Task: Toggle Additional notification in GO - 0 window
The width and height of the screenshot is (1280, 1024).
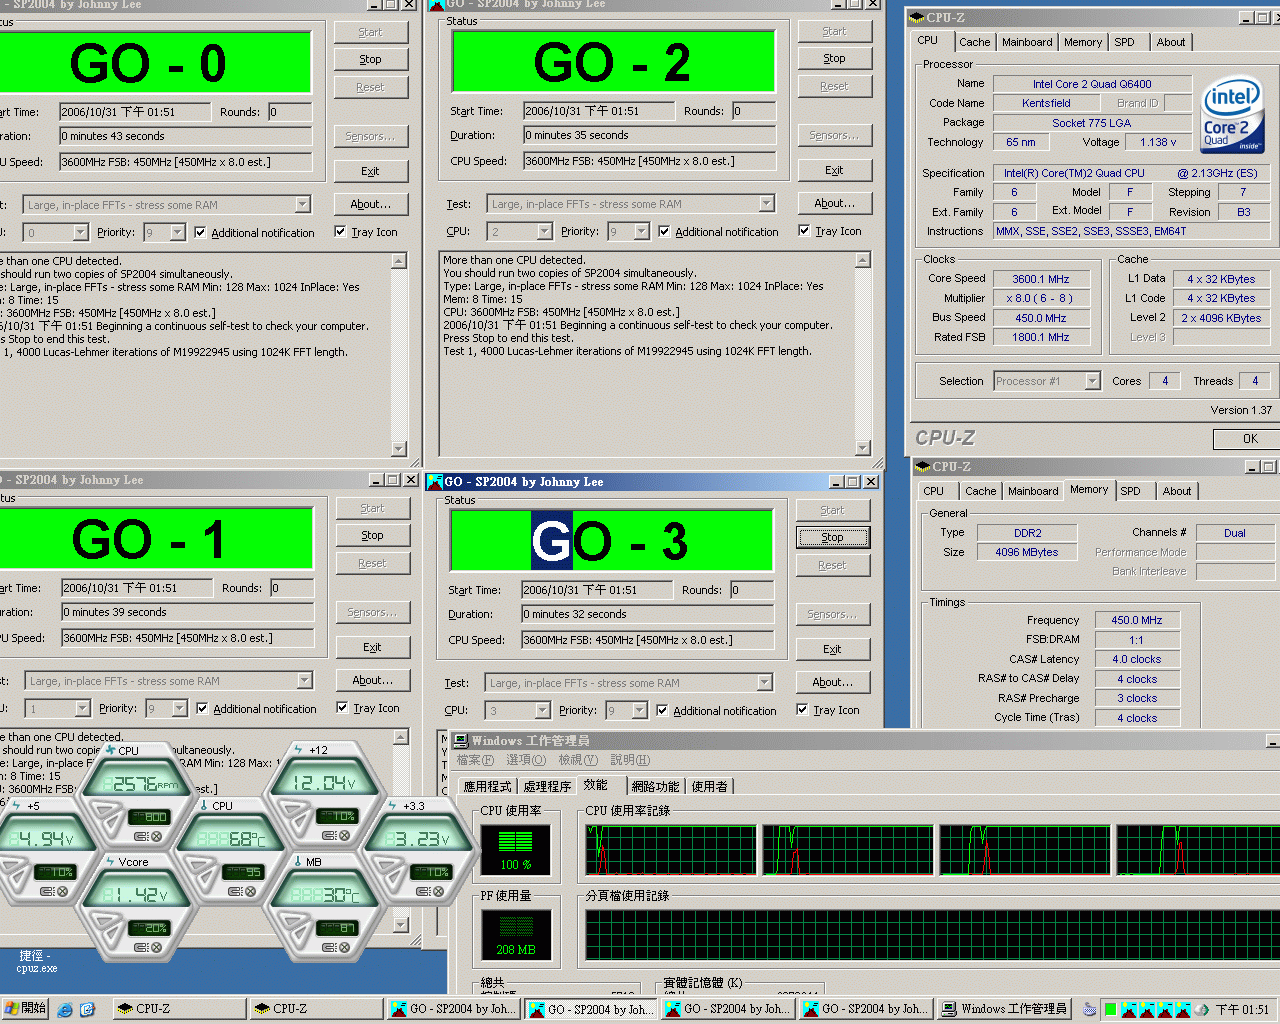Action: point(200,232)
